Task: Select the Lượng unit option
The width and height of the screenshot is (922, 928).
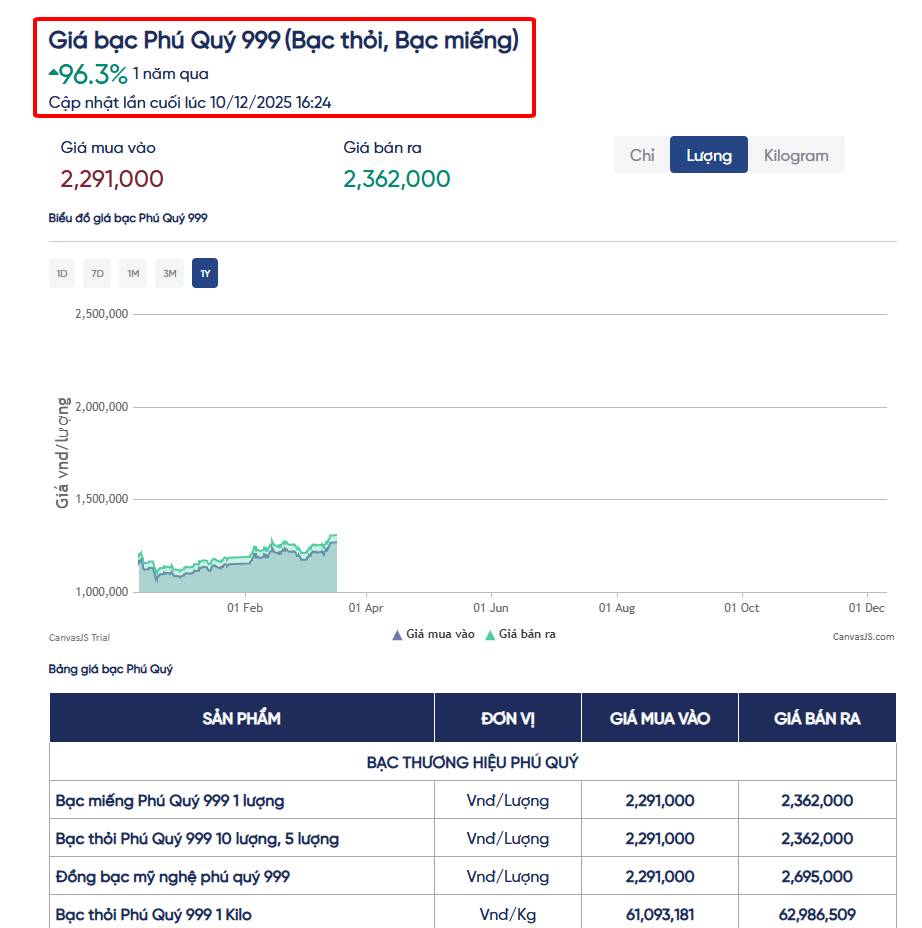Action: pos(708,154)
